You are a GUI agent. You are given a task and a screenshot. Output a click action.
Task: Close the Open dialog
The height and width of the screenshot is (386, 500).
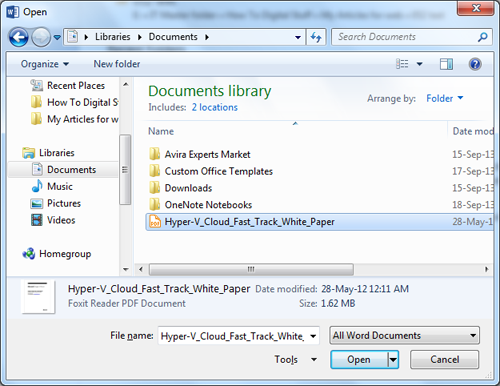tap(476, 8)
